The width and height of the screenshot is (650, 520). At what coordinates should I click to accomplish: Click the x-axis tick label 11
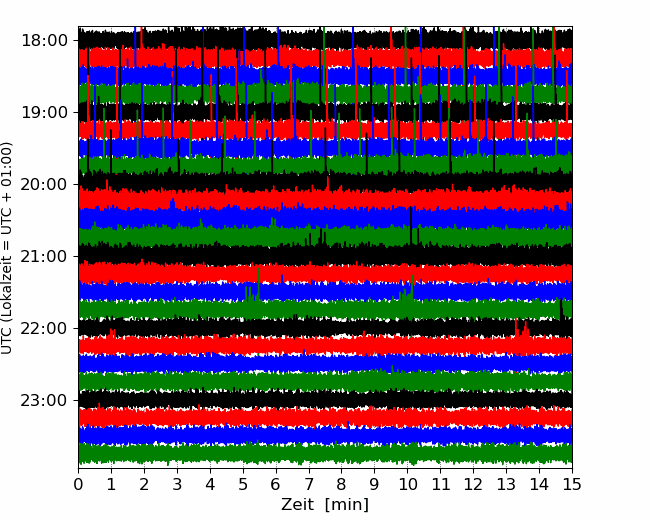[x=440, y=484]
